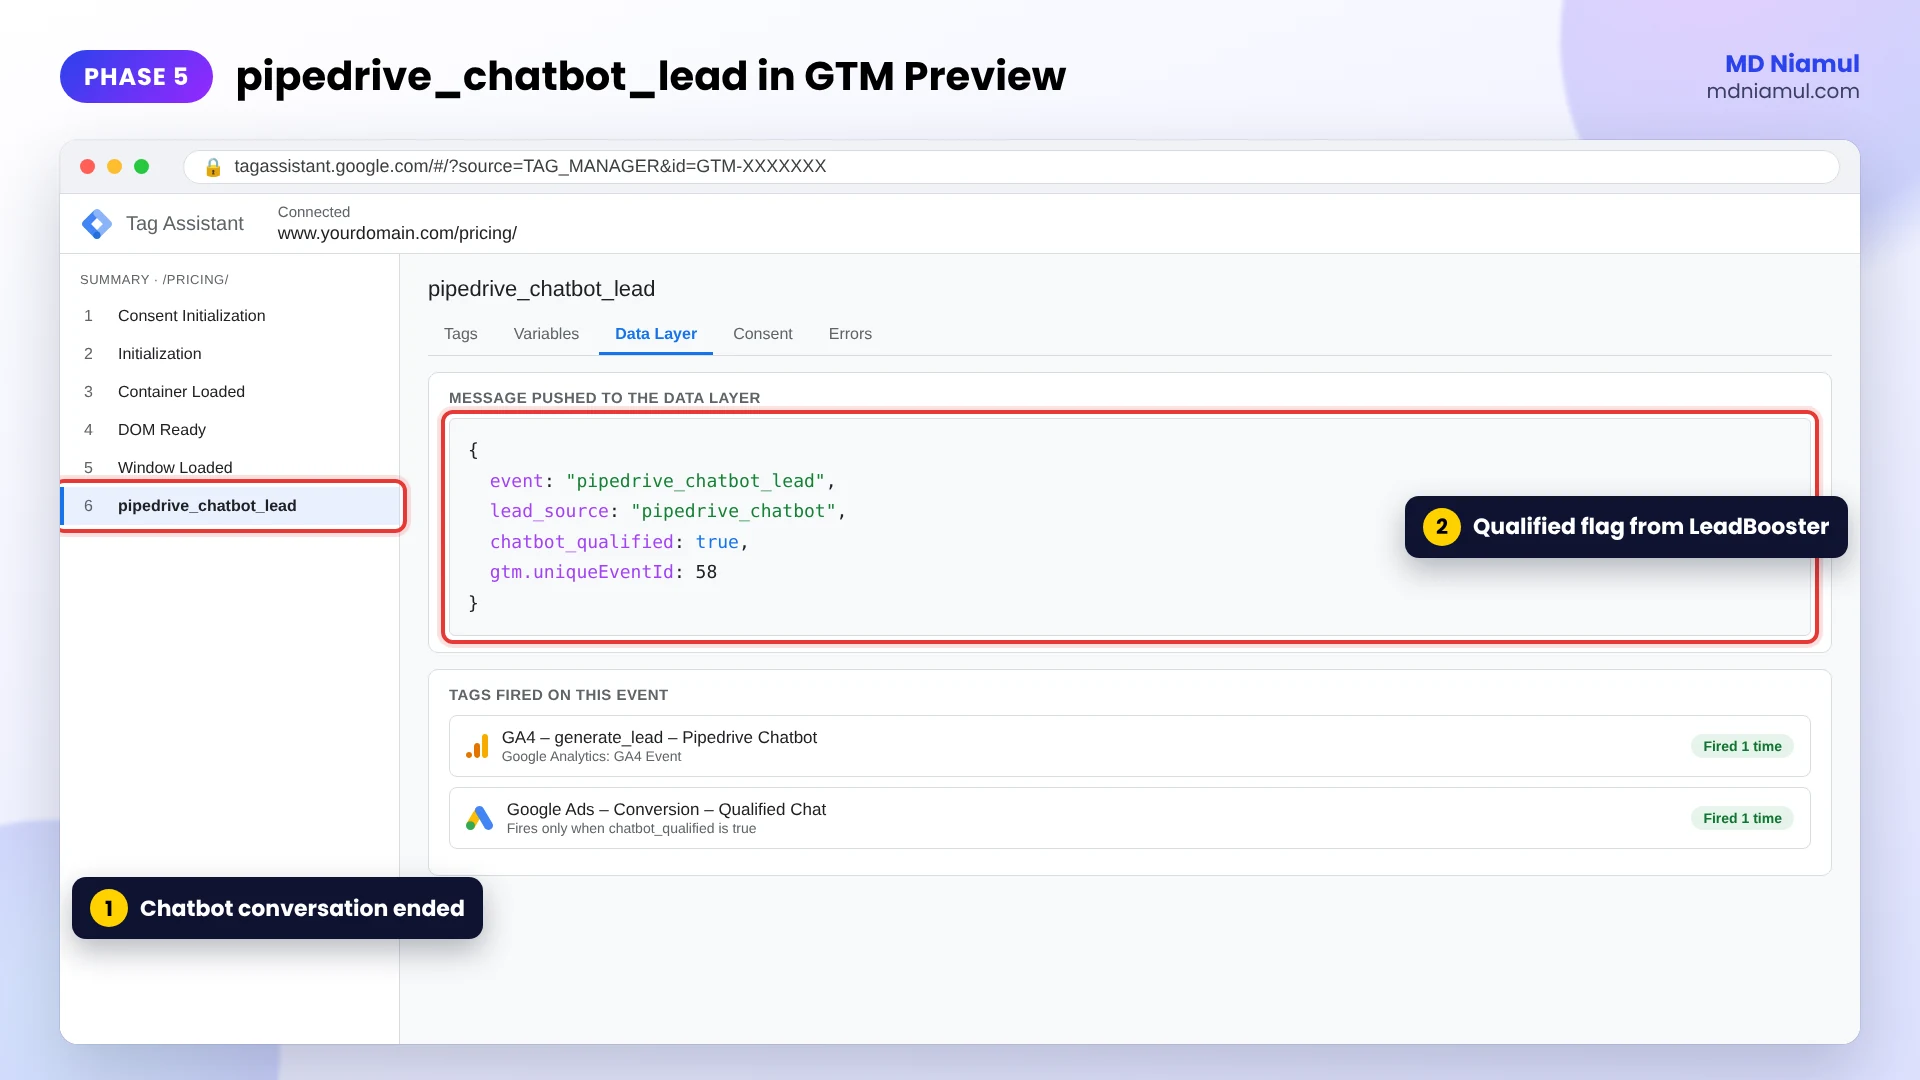The image size is (1920, 1080).
Task: Select Consent Initialization event
Action: coord(230,316)
